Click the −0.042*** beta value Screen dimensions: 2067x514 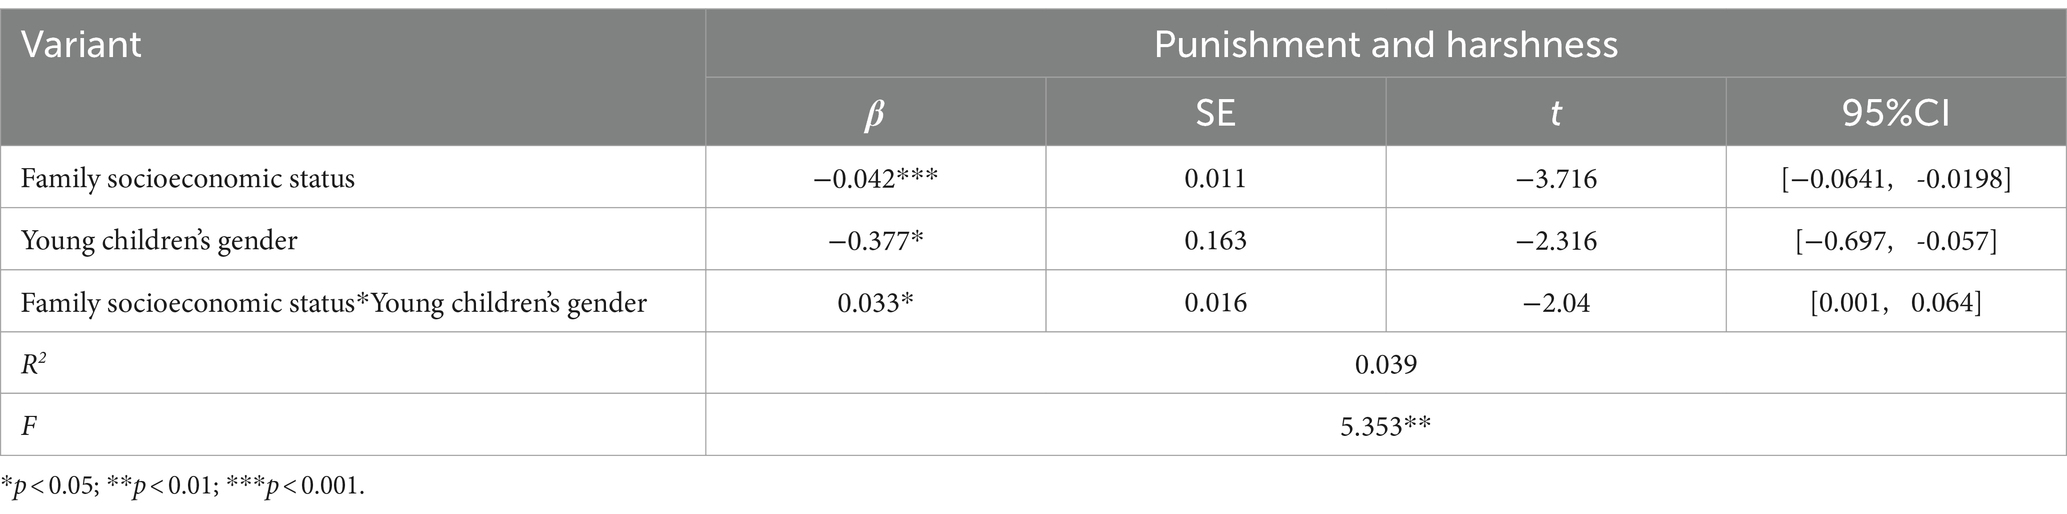pyautogui.click(x=875, y=179)
